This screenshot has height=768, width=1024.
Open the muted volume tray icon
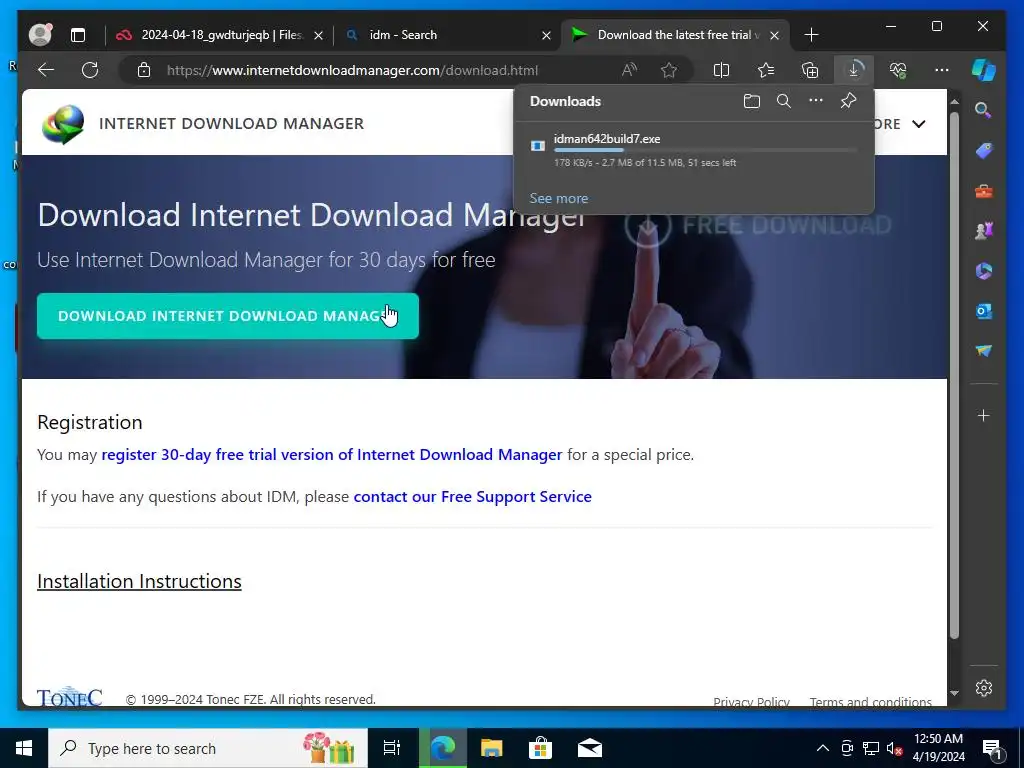[894, 748]
